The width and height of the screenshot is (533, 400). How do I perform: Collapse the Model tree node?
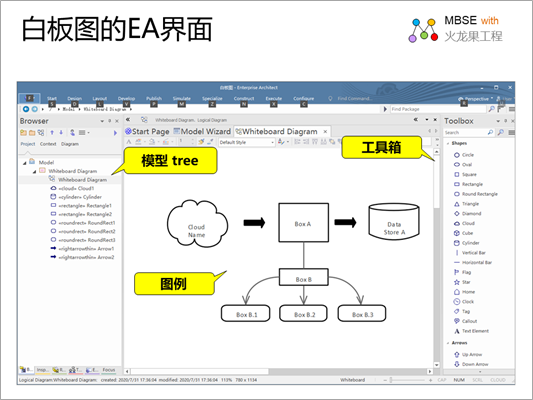click(24, 163)
